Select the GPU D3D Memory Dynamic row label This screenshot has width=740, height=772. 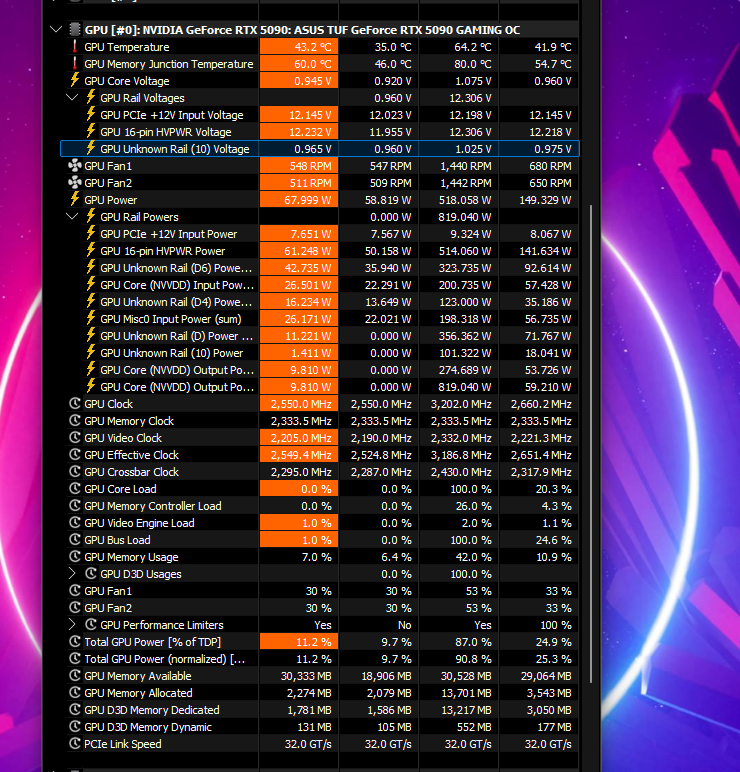click(x=148, y=727)
